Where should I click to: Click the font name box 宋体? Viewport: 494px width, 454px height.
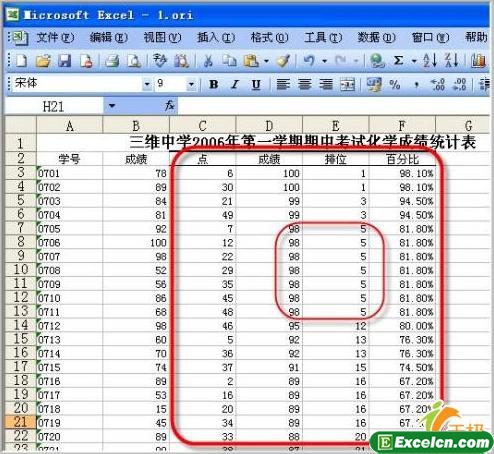77,84
